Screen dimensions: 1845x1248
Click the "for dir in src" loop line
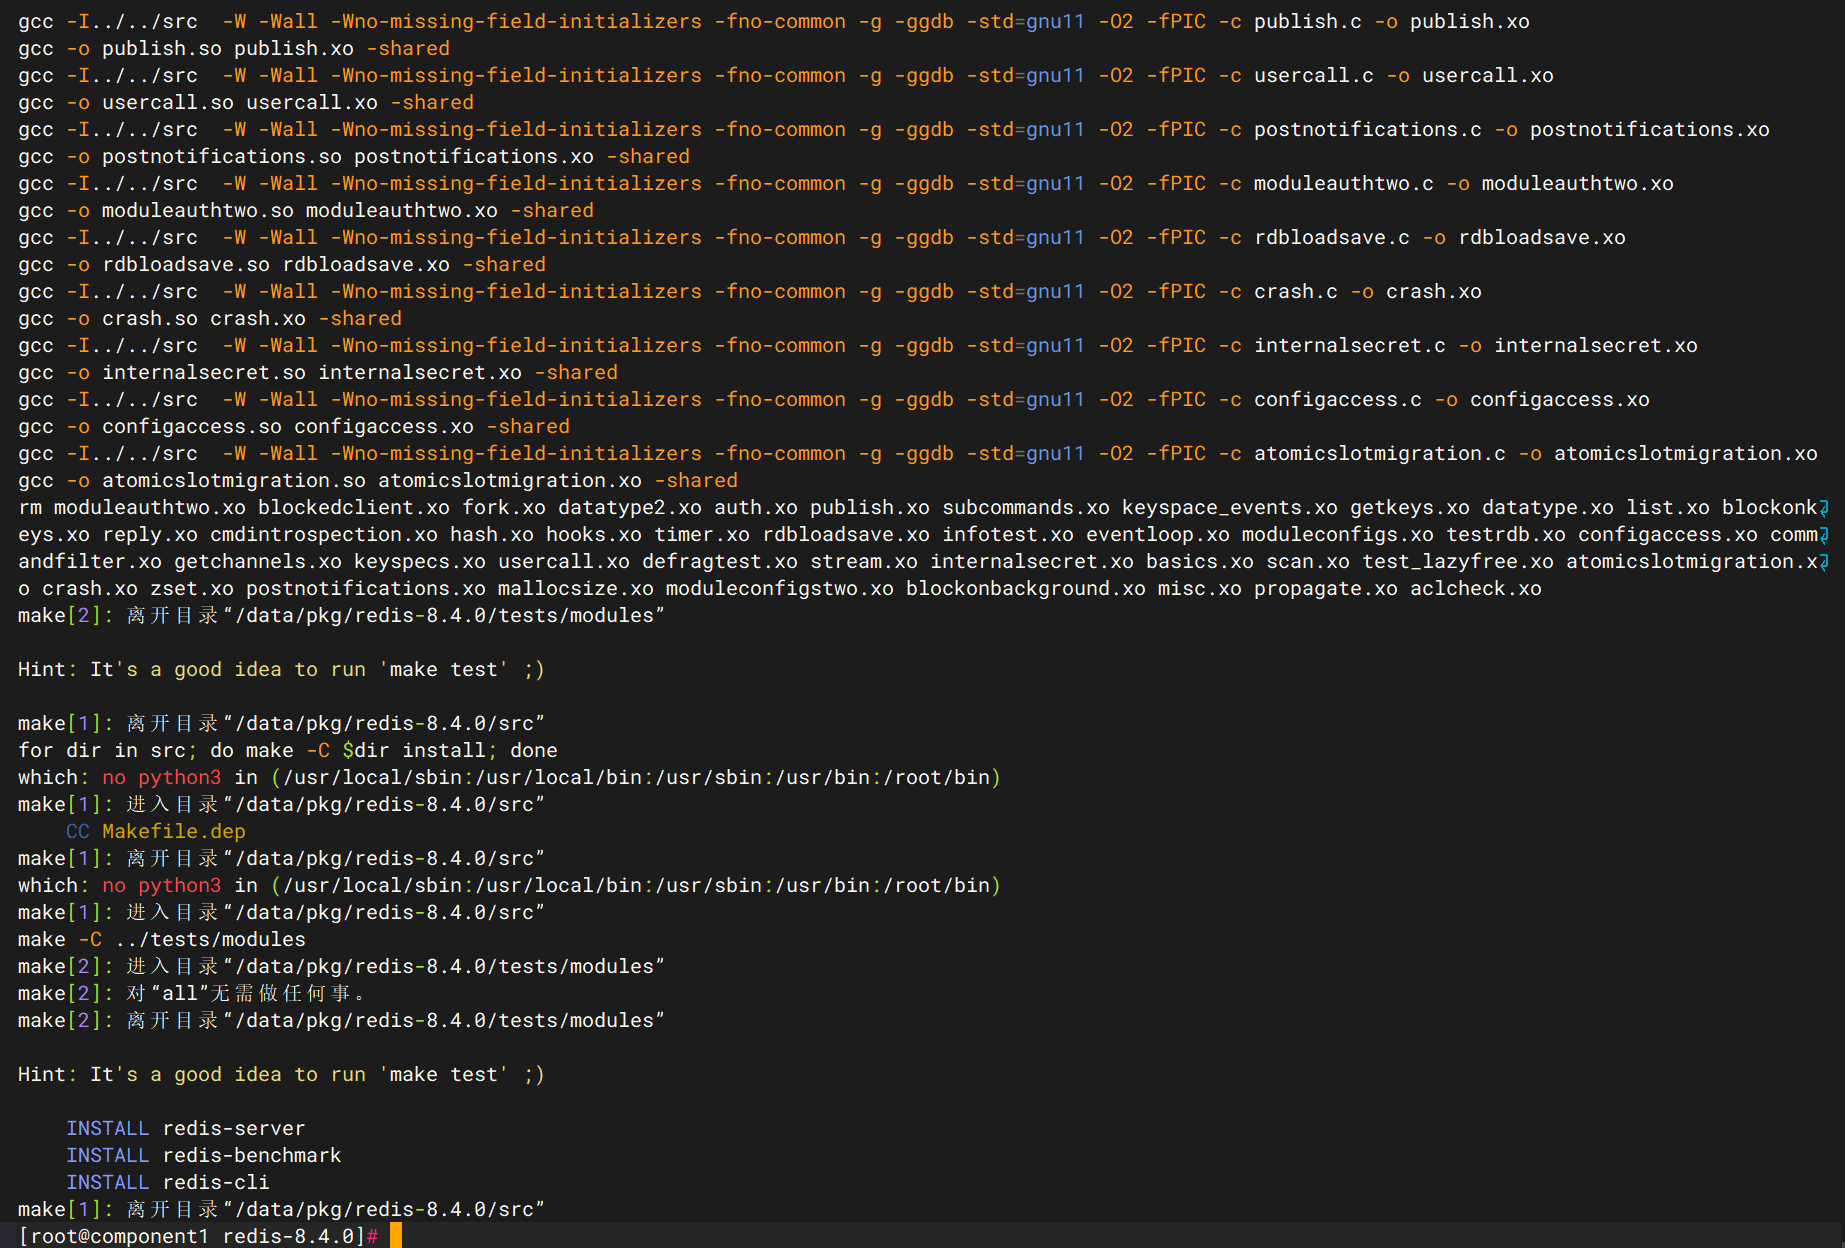287,750
